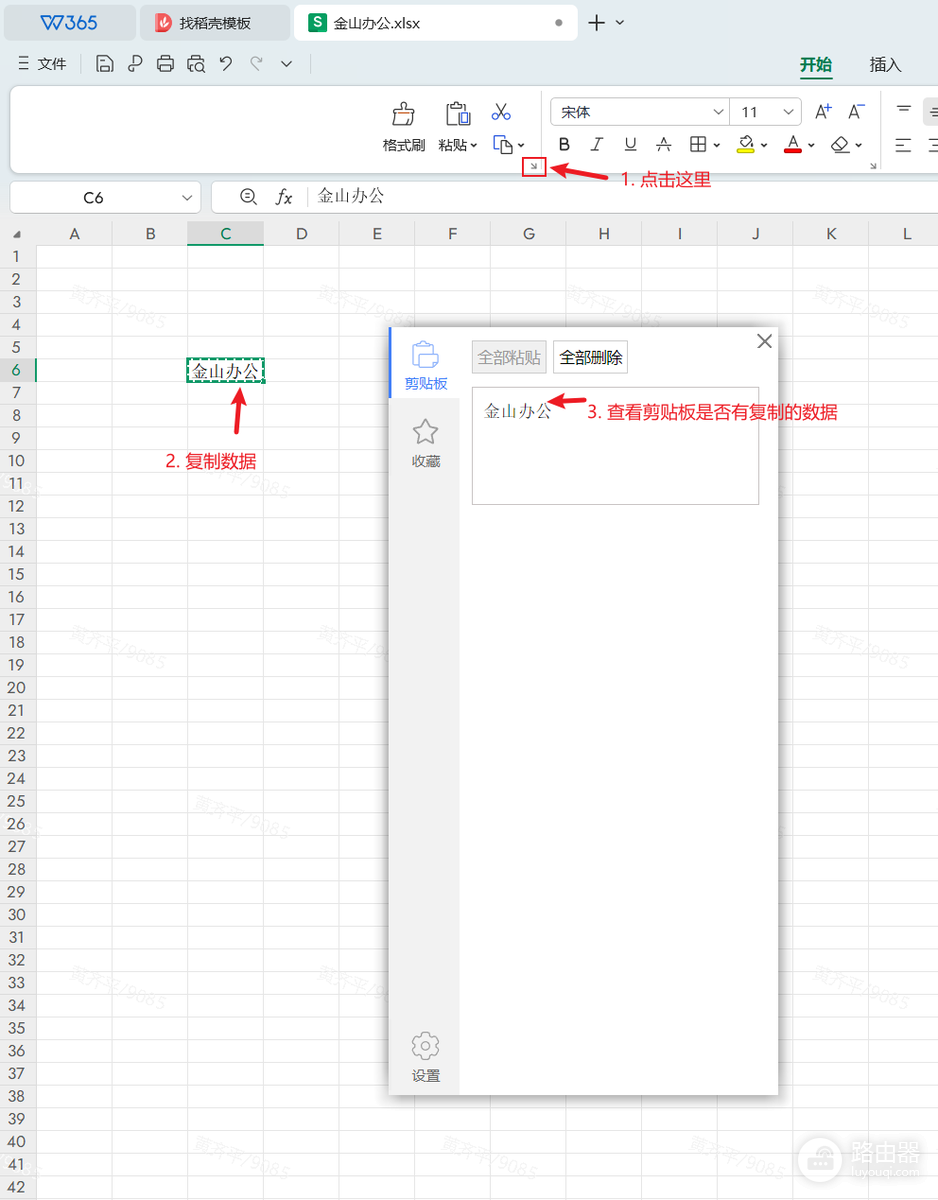Click the Redo arrow icon
The height and width of the screenshot is (1200, 938).
[257, 64]
